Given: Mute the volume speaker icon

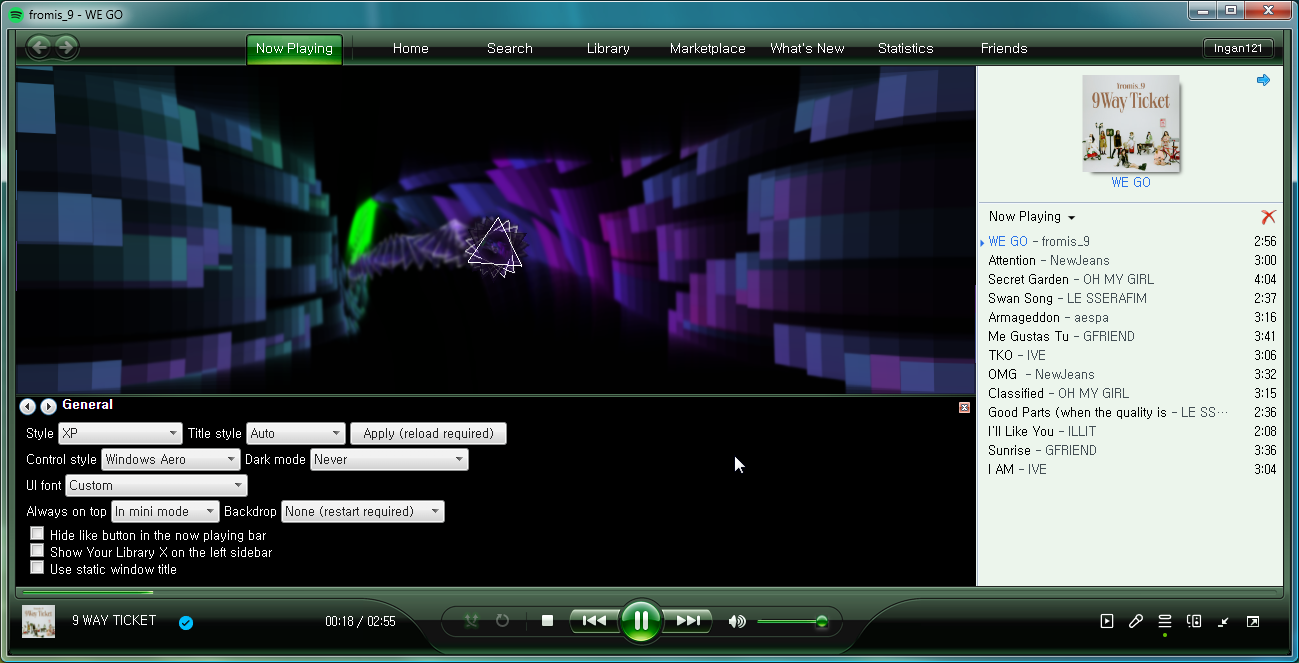Looking at the screenshot, I should (737, 621).
